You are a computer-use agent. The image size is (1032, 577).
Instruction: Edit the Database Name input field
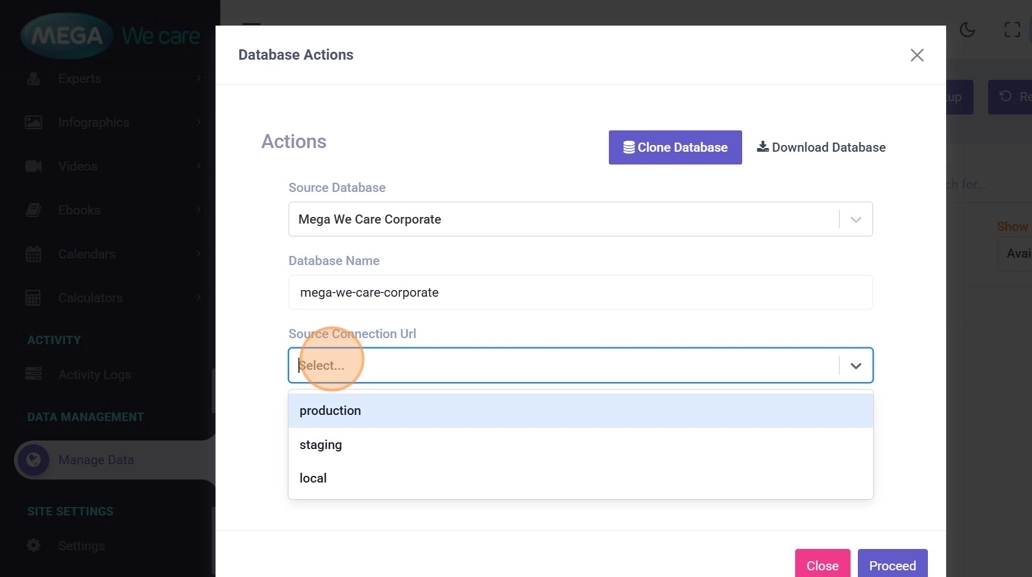pyautogui.click(x=580, y=293)
